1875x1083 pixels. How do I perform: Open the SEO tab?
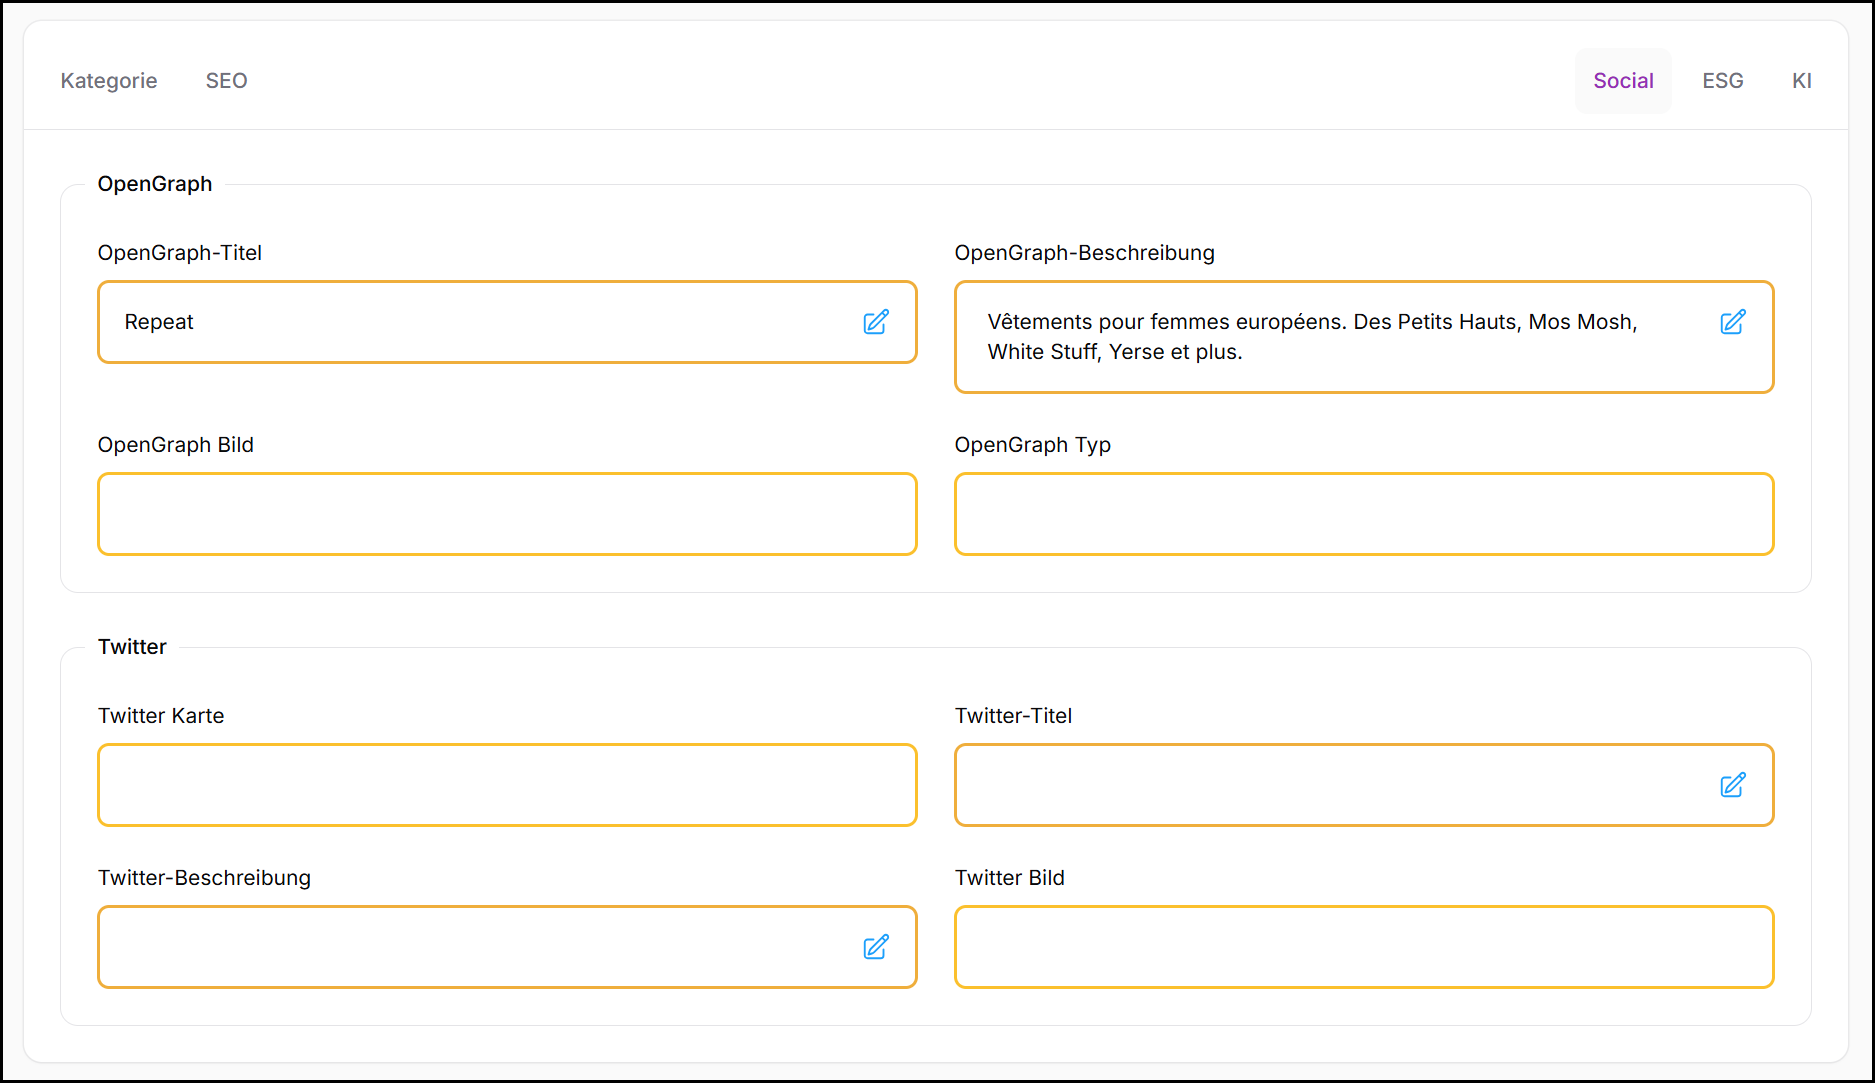[x=226, y=81]
